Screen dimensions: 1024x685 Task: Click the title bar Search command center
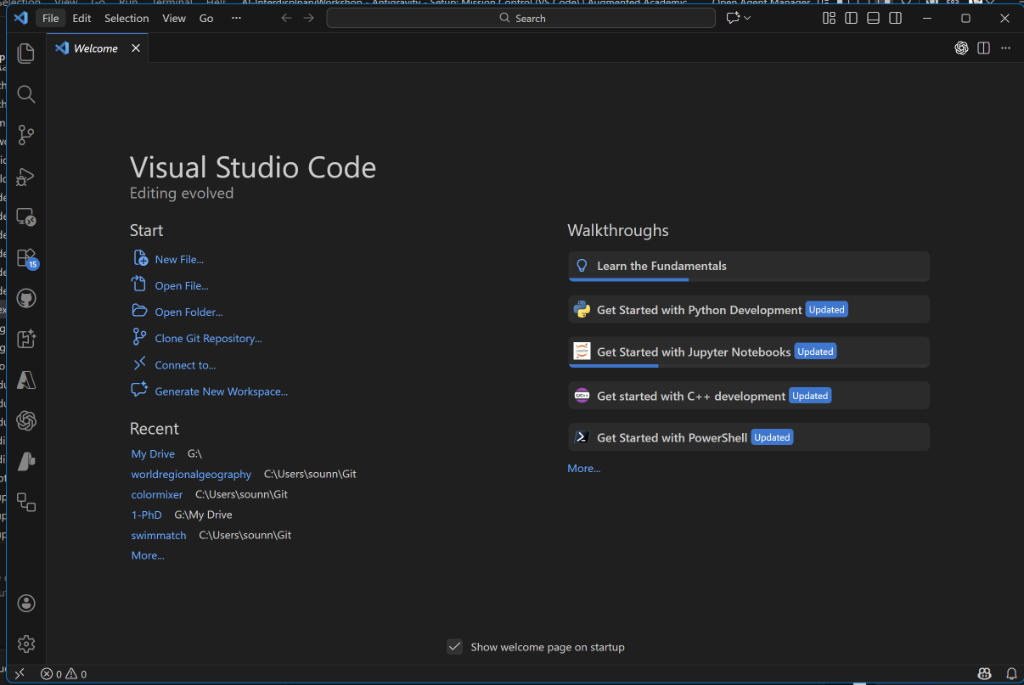pos(521,18)
